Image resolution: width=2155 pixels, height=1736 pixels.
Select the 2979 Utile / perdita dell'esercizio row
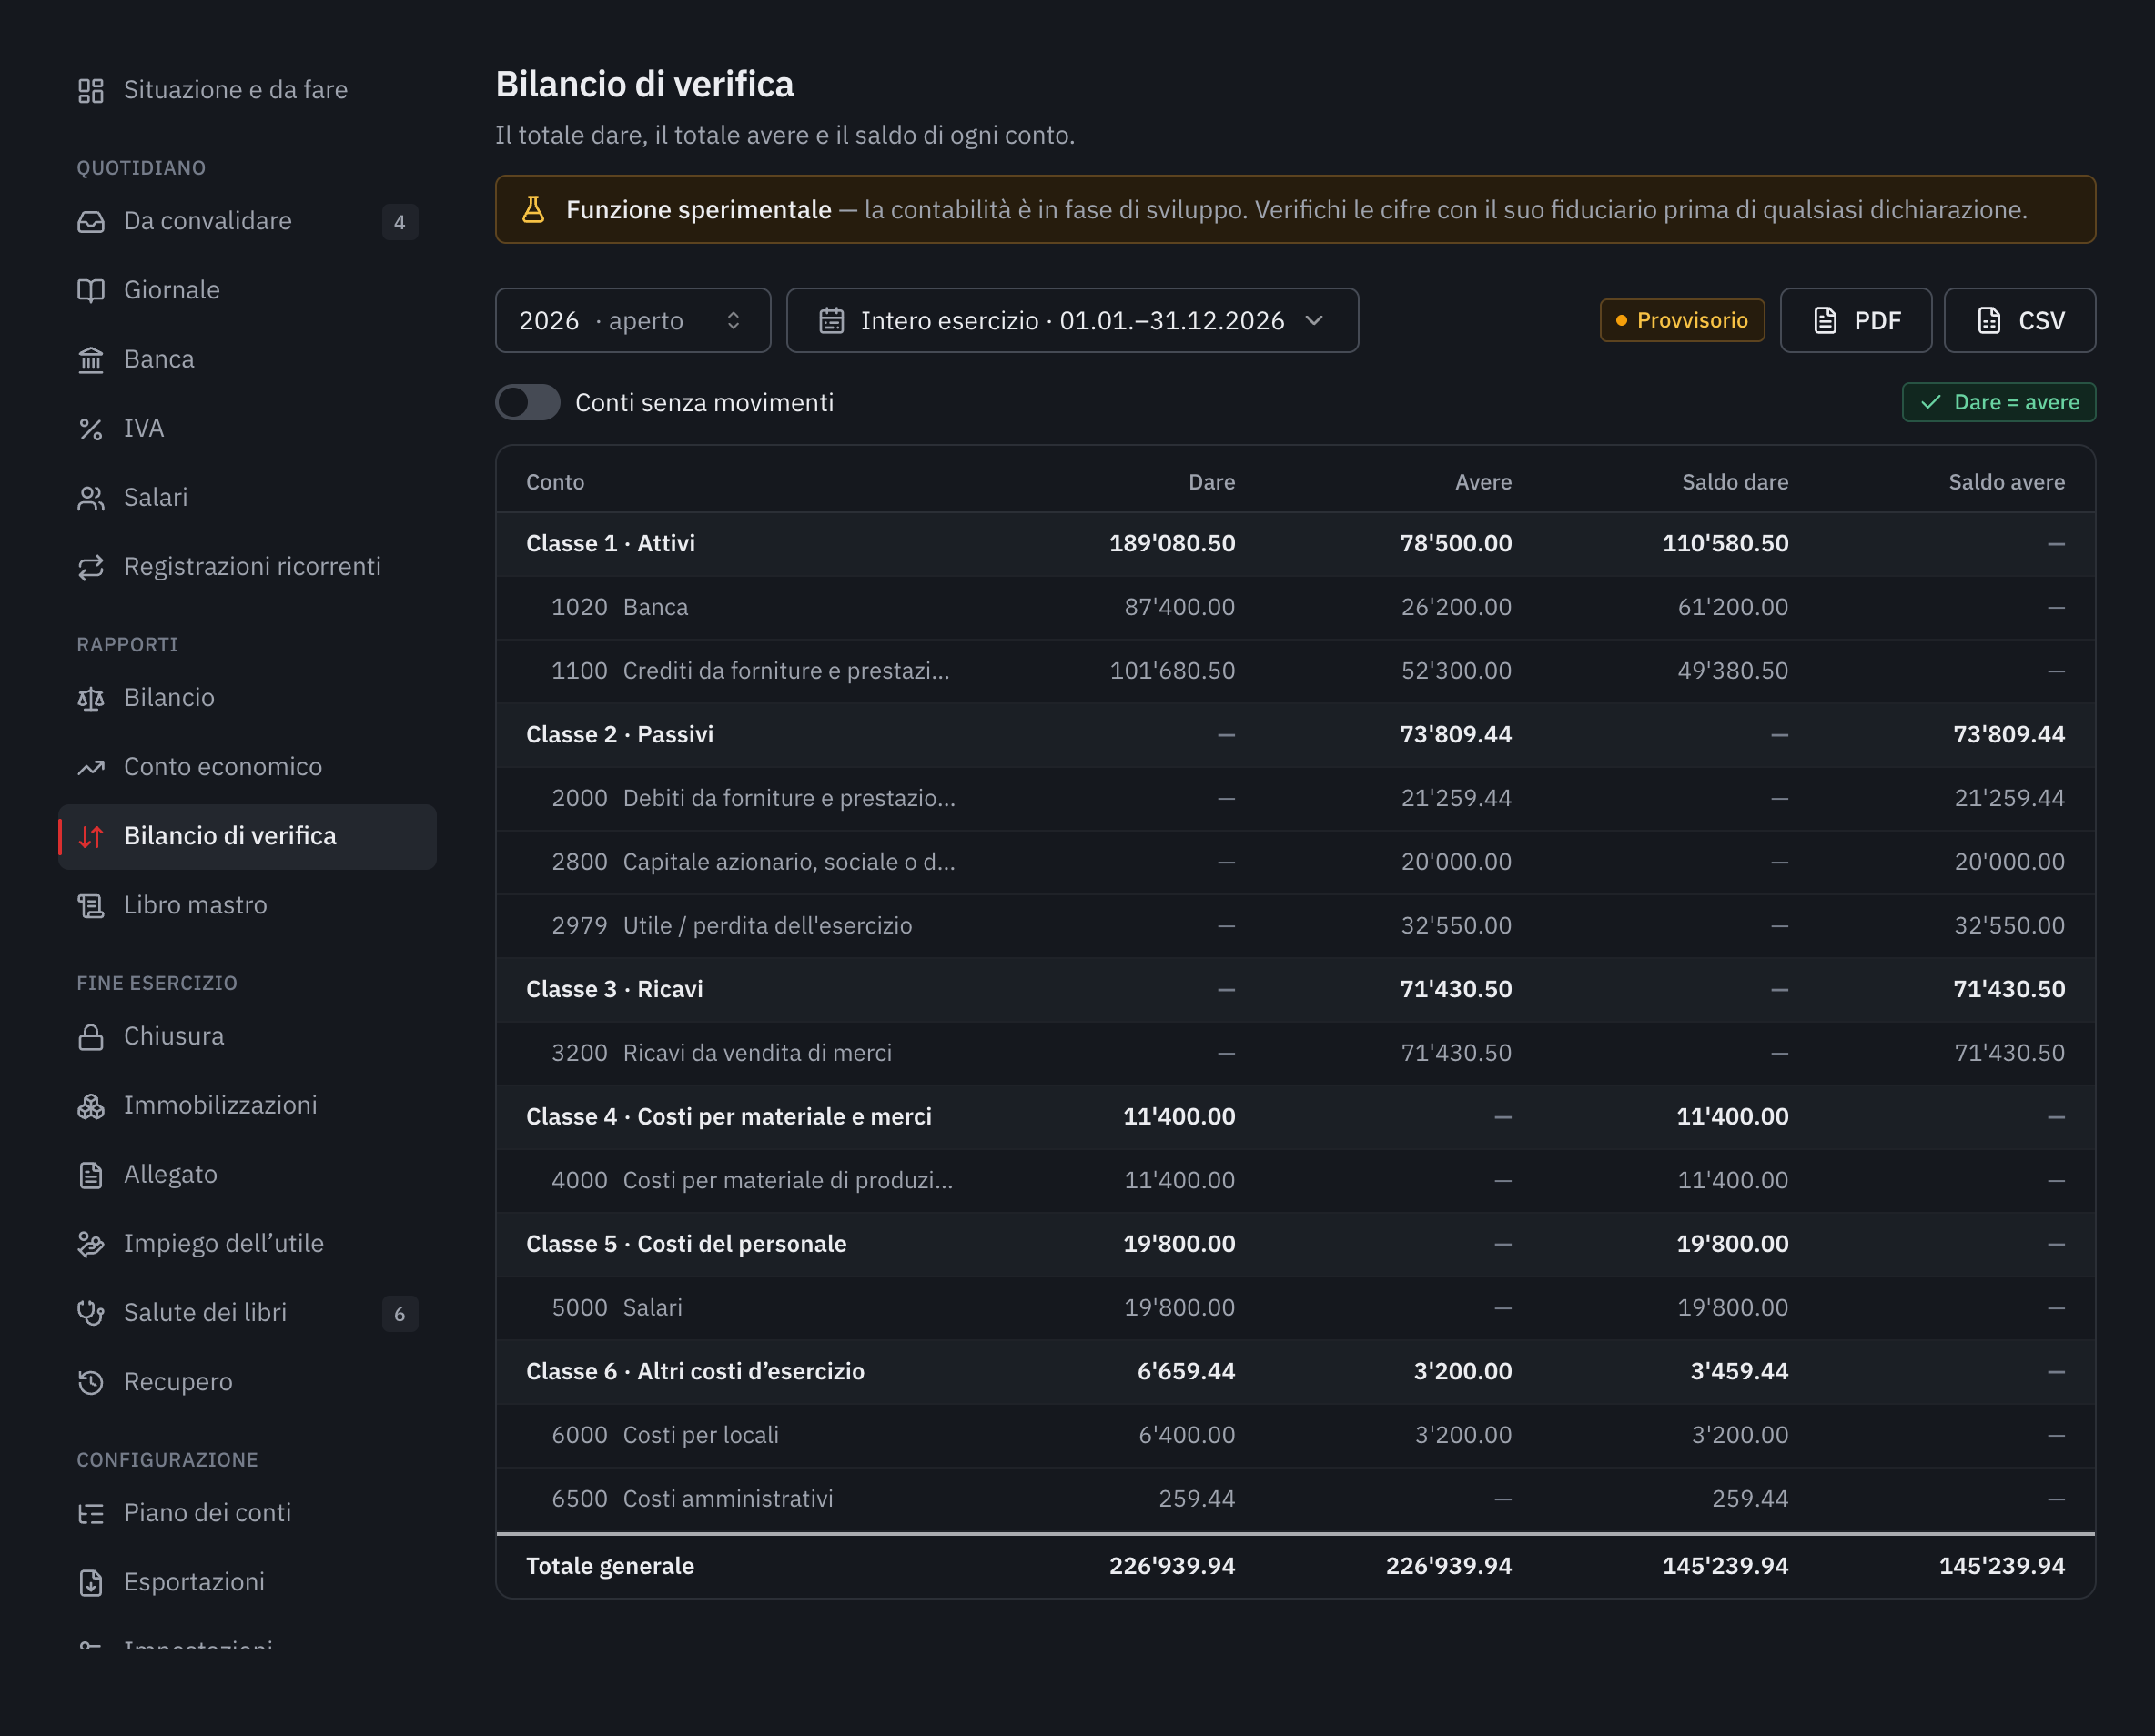(x=1295, y=926)
